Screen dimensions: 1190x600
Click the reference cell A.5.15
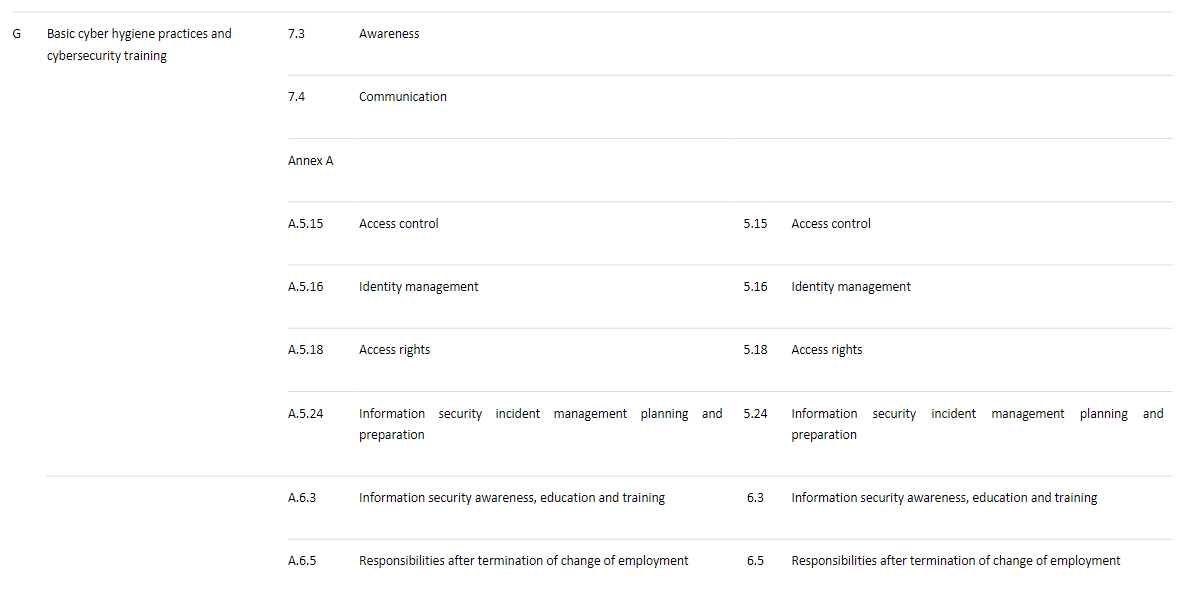coord(305,223)
